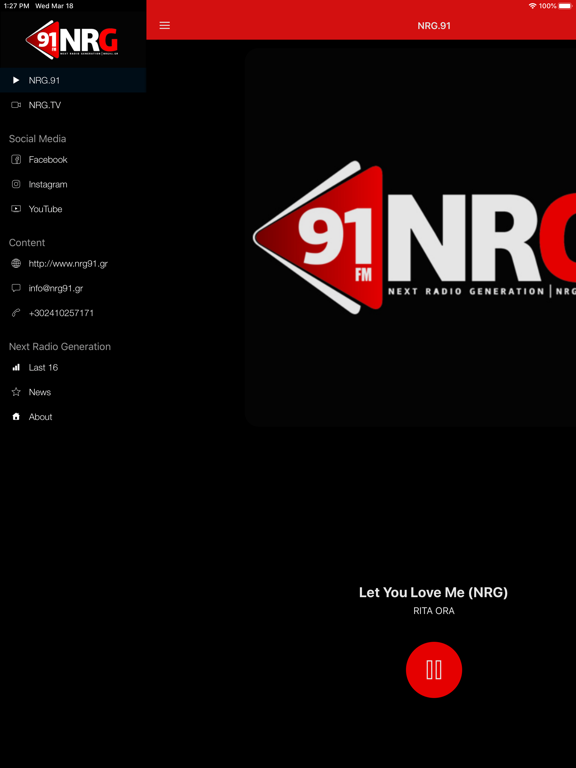This screenshot has width=576, height=768.
Task: Click the Facebook icon
Action: [x=16, y=160]
